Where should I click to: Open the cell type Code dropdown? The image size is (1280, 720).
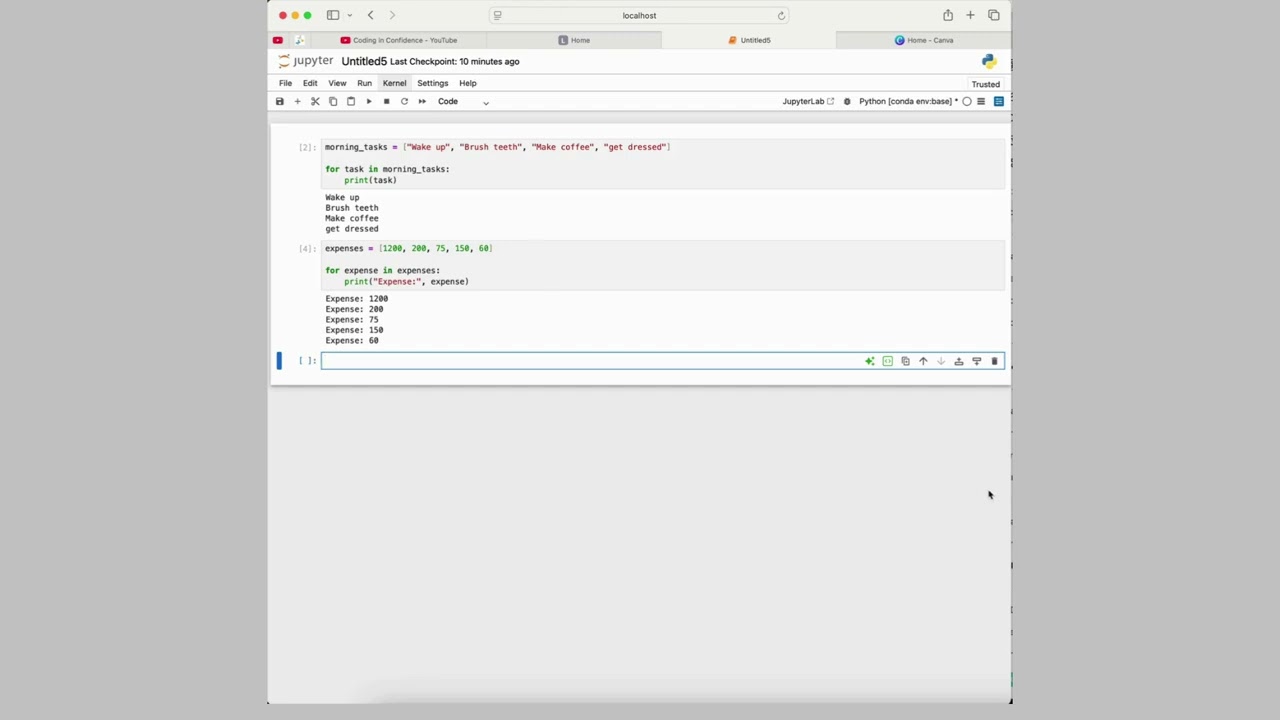462,101
